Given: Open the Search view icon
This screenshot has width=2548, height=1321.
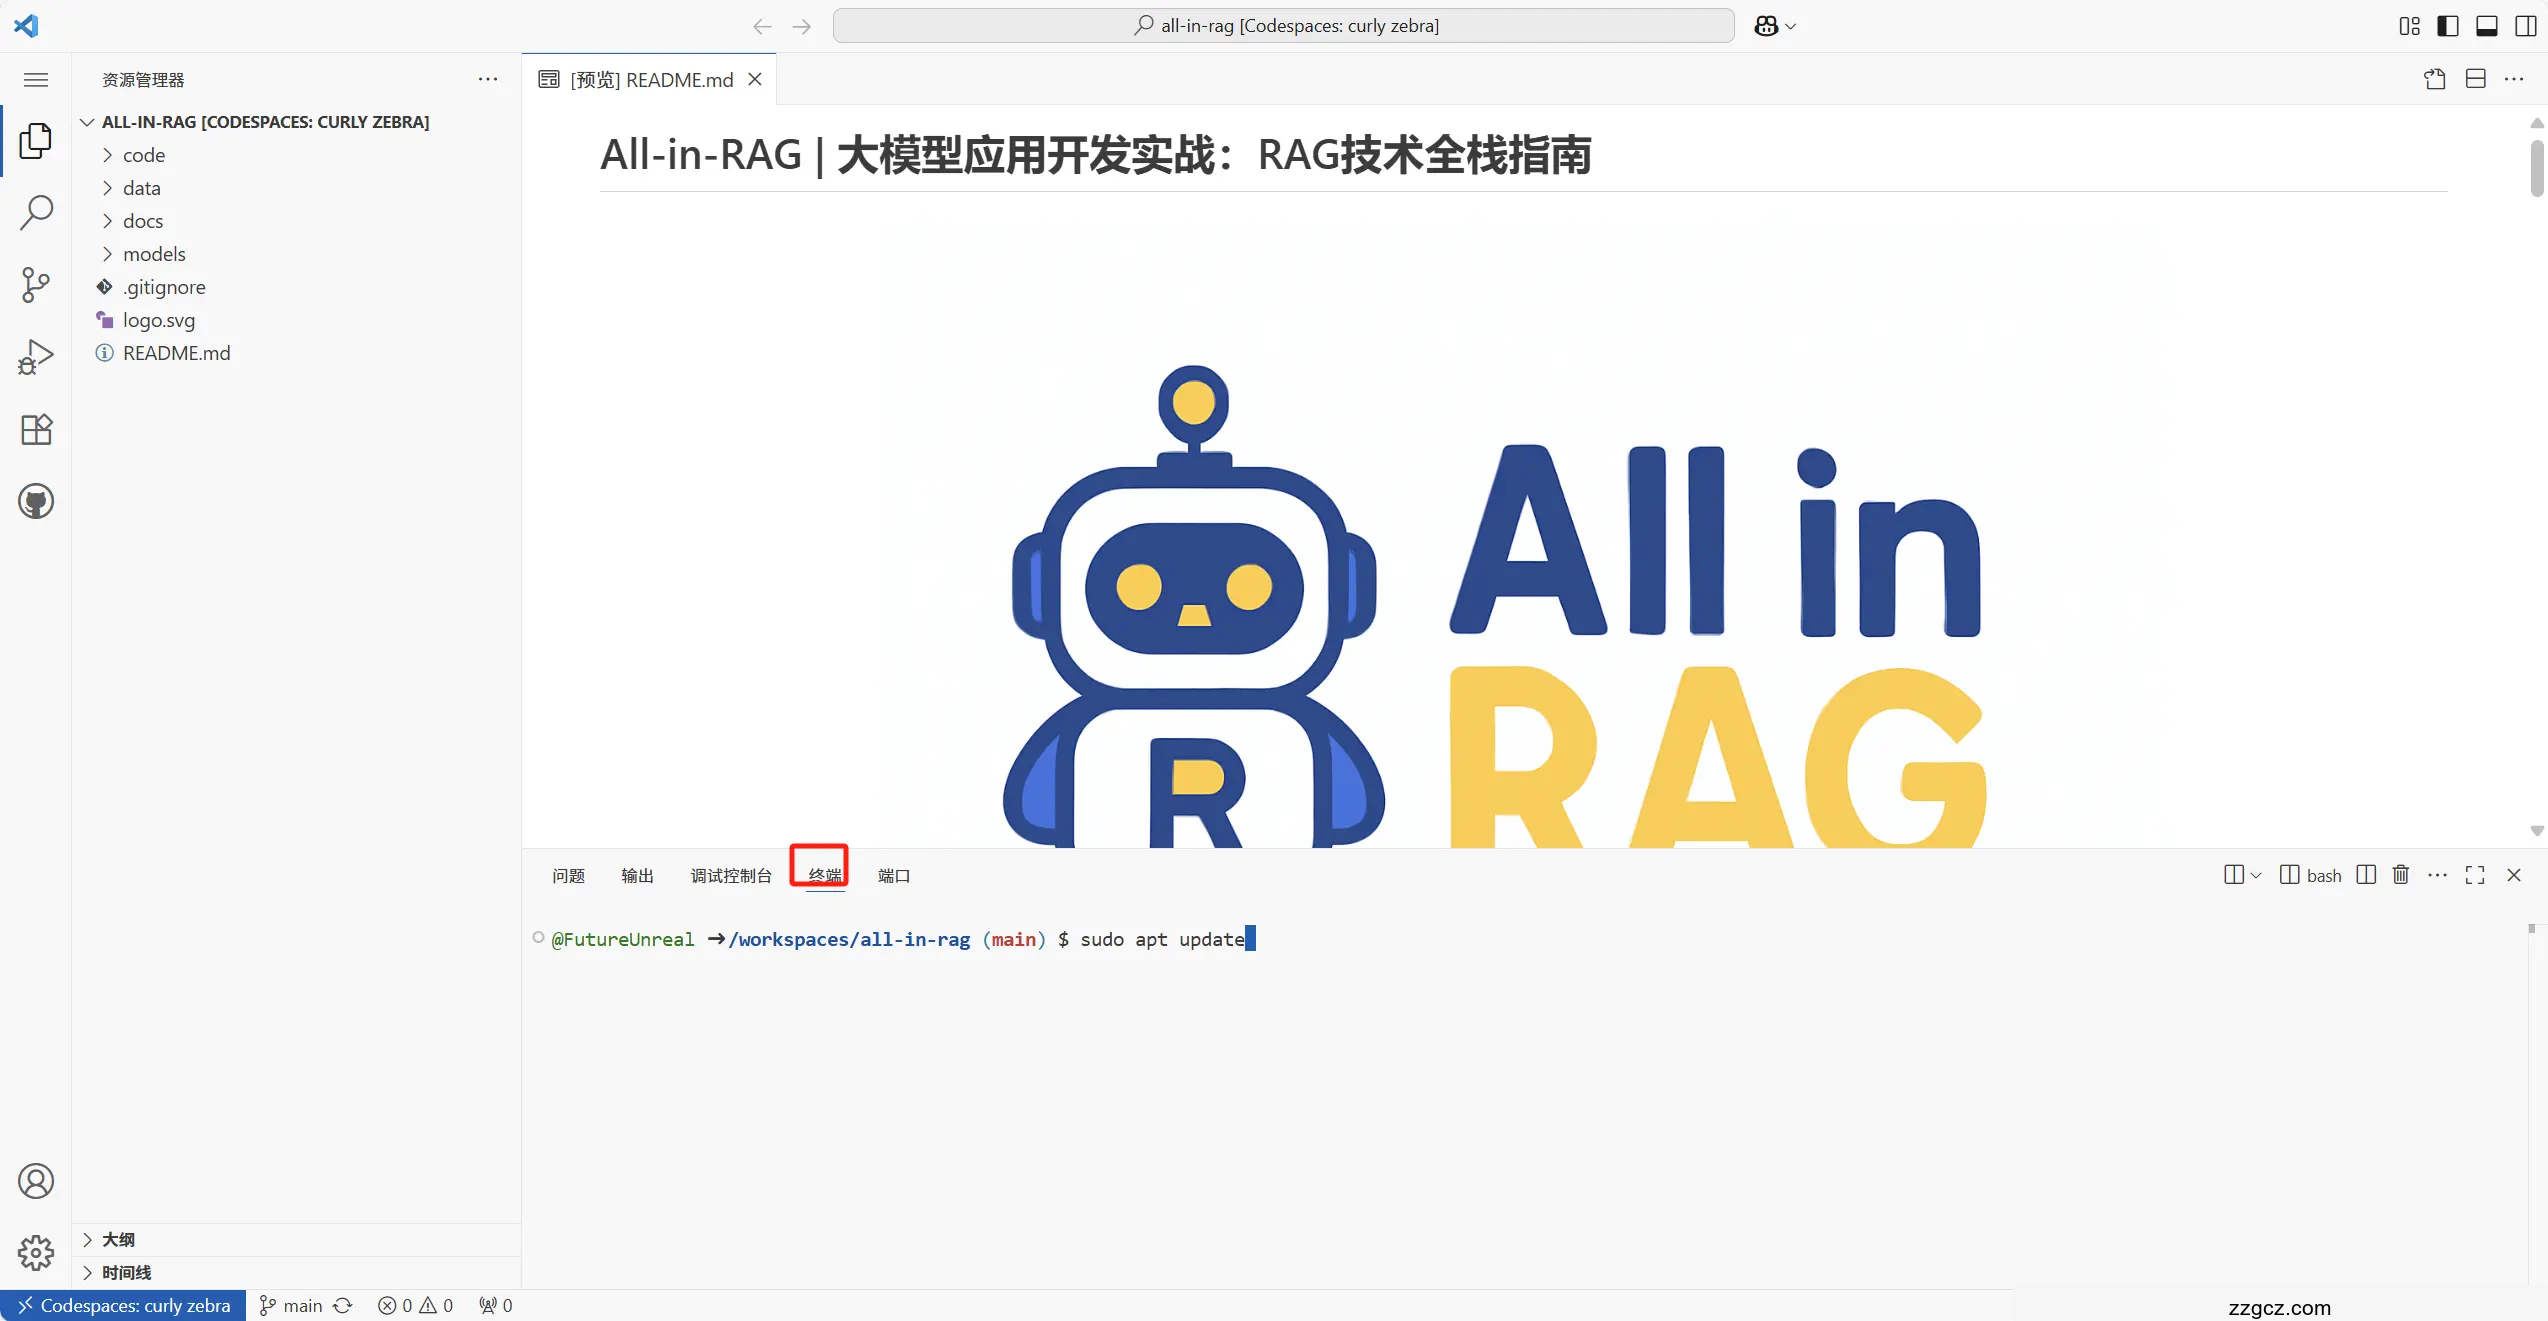Looking at the screenshot, I should [36, 213].
